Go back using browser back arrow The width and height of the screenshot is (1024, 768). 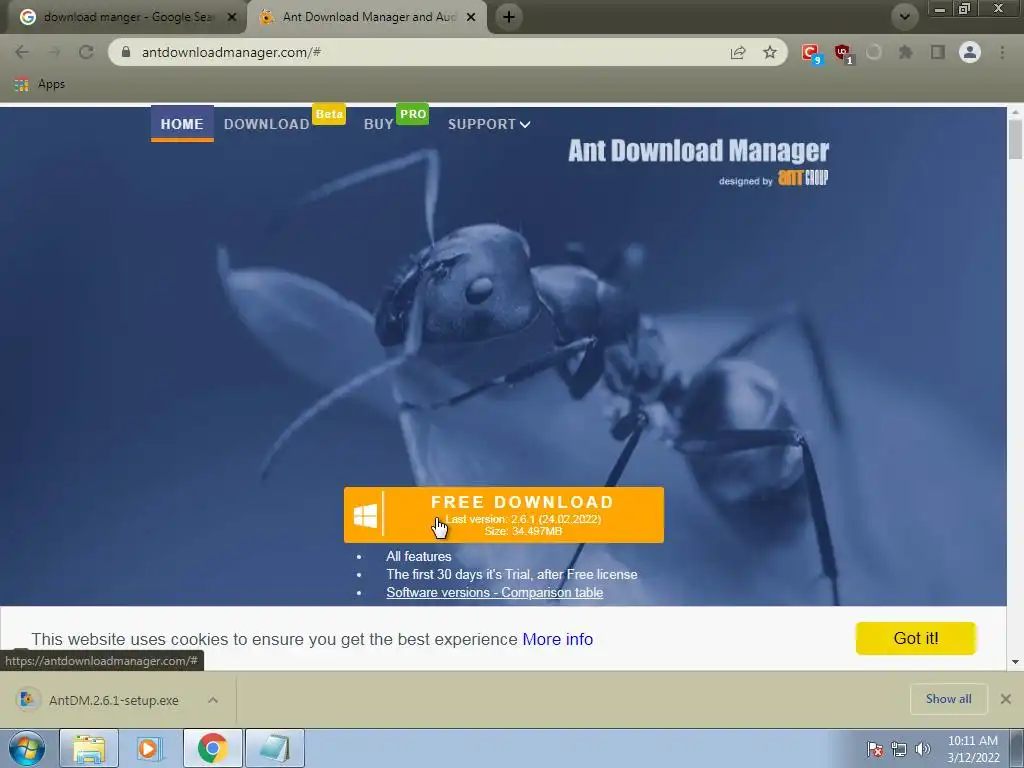coord(22,52)
